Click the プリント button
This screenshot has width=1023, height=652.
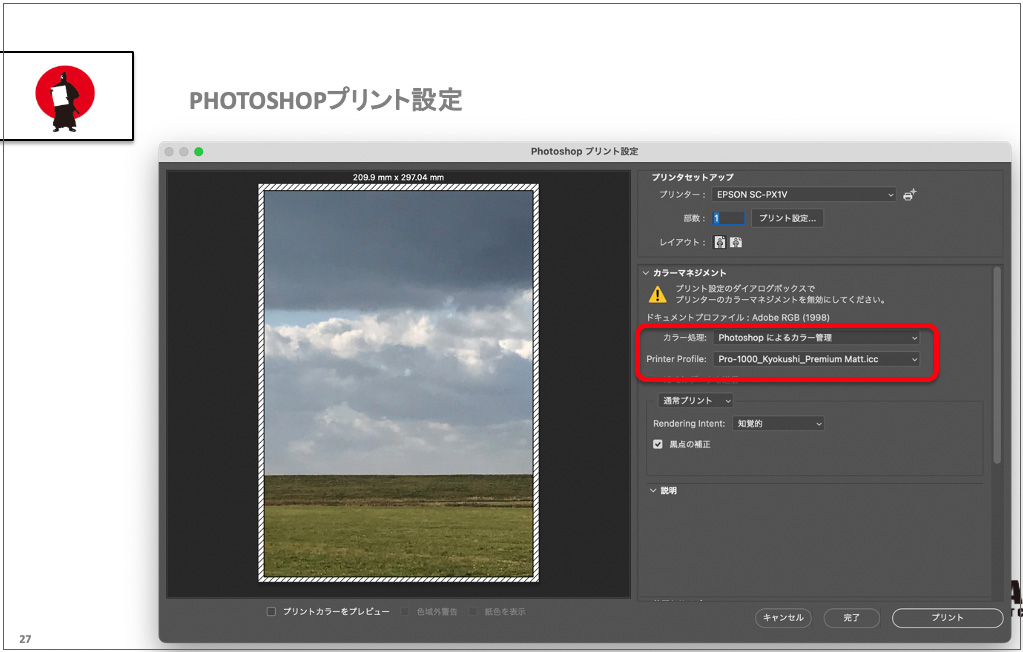(x=947, y=617)
